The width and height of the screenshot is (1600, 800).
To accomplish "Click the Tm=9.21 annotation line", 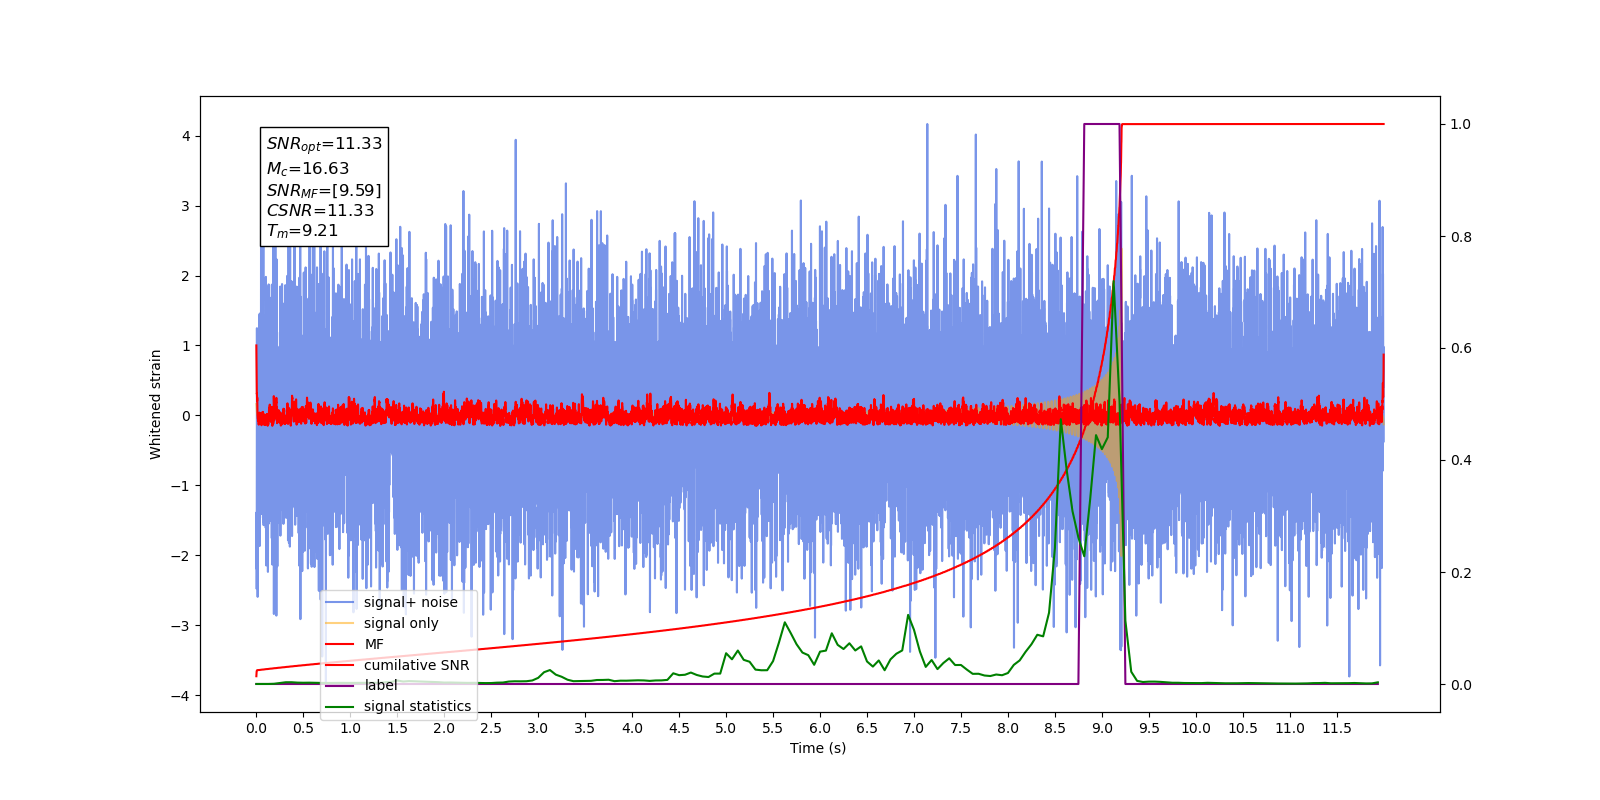I will pyautogui.click(x=302, y=231).
